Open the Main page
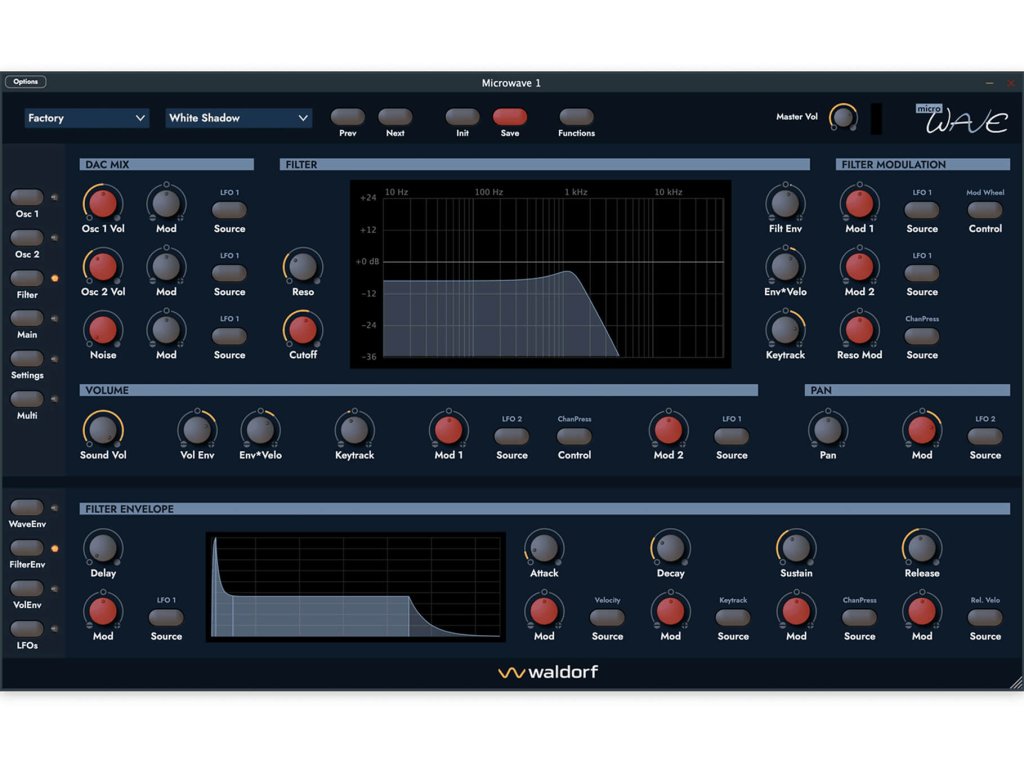The image size is (1024, 768). (27, 318)
